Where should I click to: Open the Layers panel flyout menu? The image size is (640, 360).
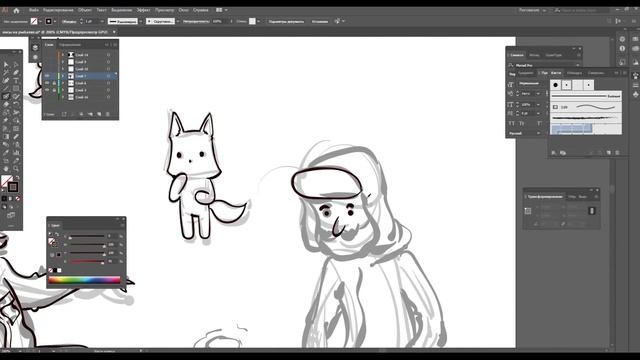coord(116,44)
